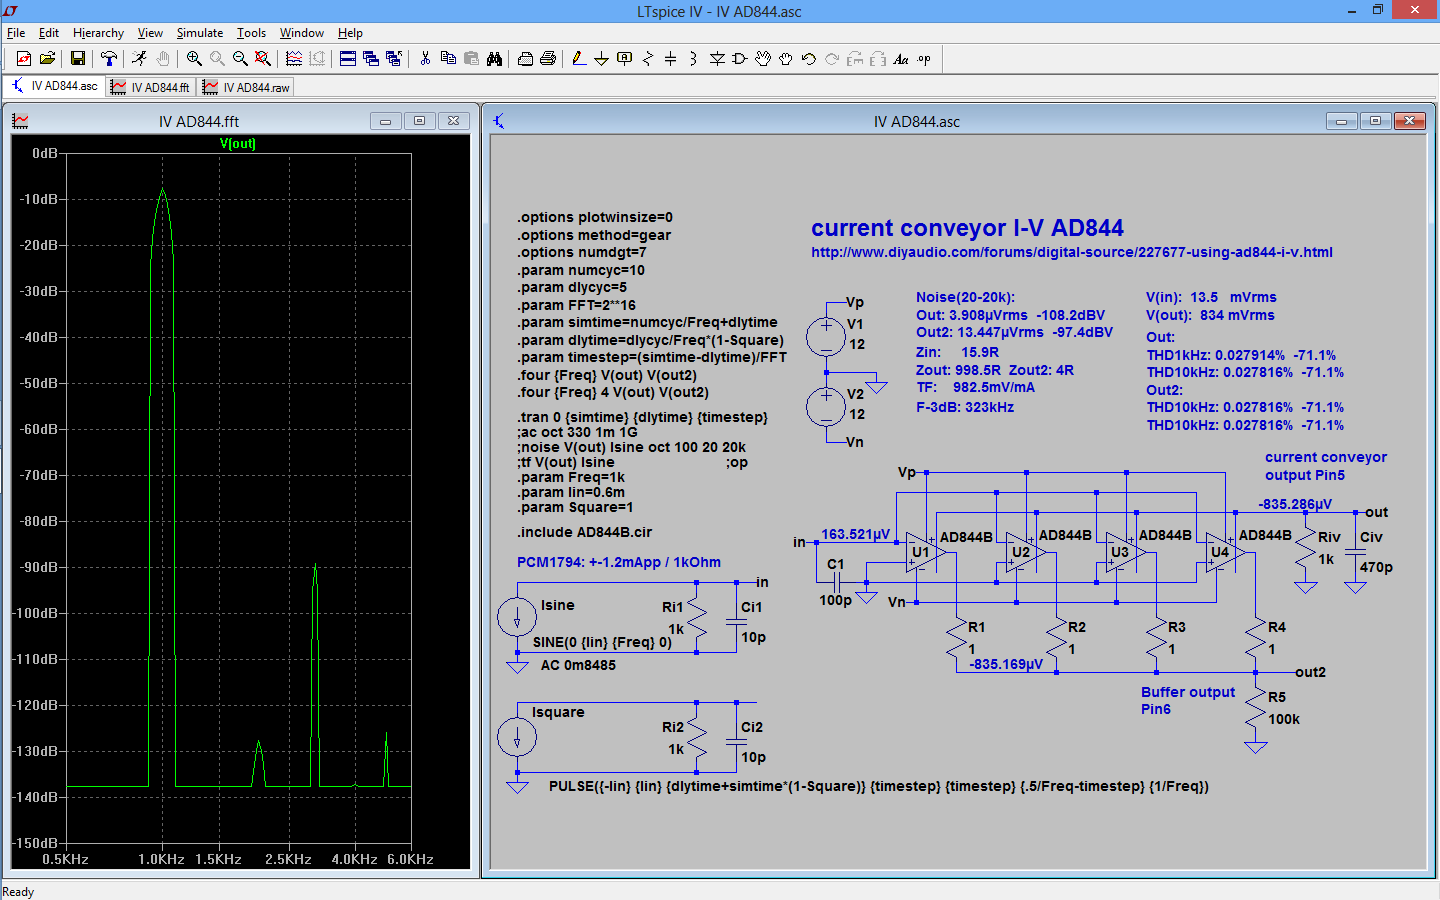The width and height of the screenshot is (1440, 900).
Task: Open the Edit menu
Action: [49, 33]
